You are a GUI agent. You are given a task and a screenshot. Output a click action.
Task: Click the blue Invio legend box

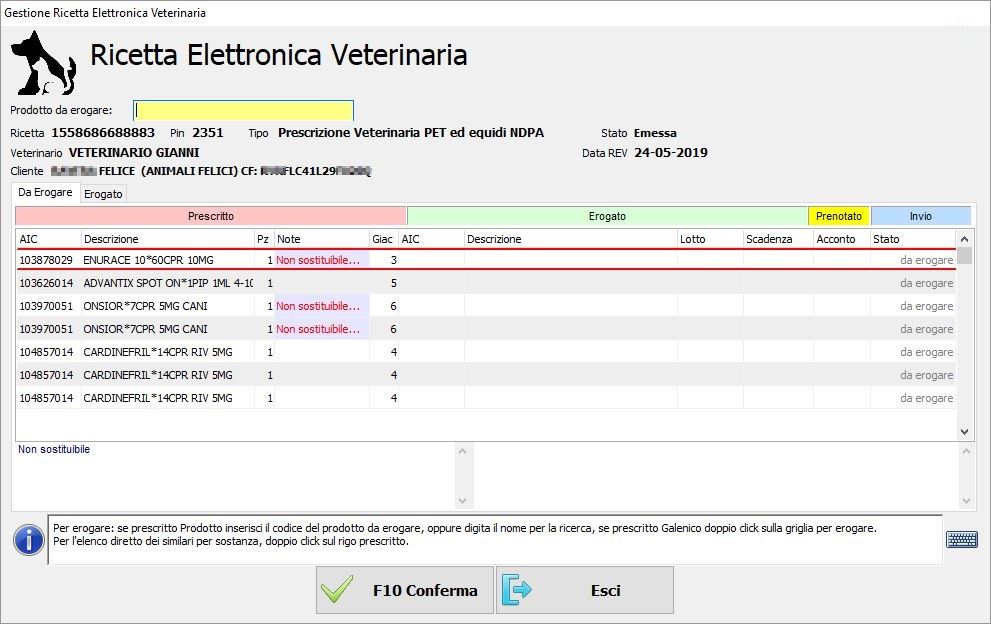pos(920,216)
